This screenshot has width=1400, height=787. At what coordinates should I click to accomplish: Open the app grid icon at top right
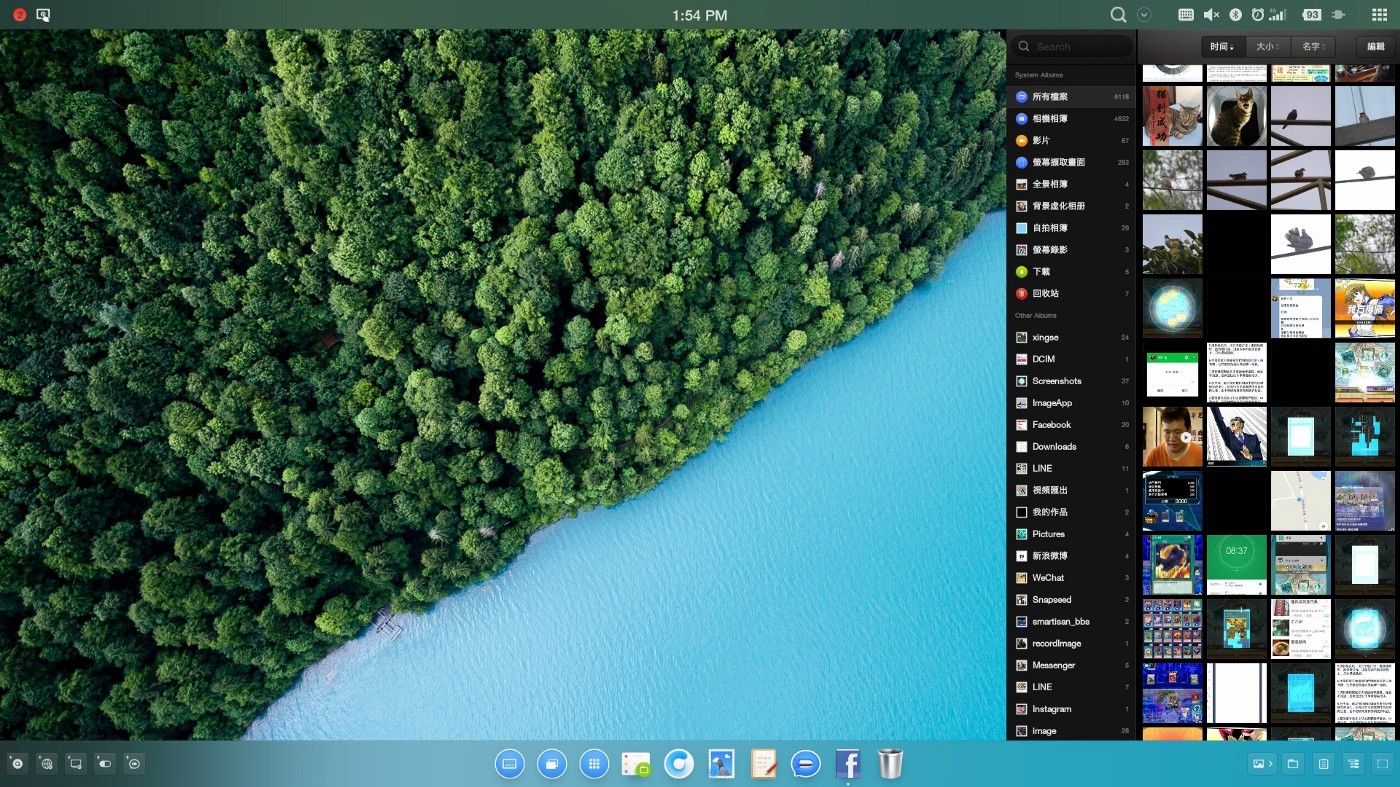tap(1379, 15)
